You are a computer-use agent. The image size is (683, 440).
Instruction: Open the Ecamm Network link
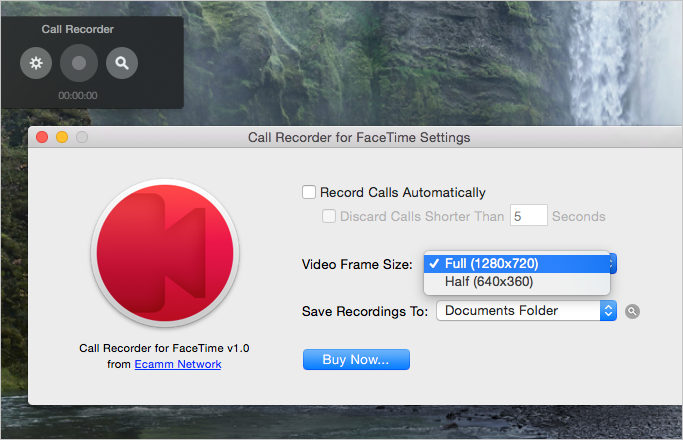pos(178,364)
